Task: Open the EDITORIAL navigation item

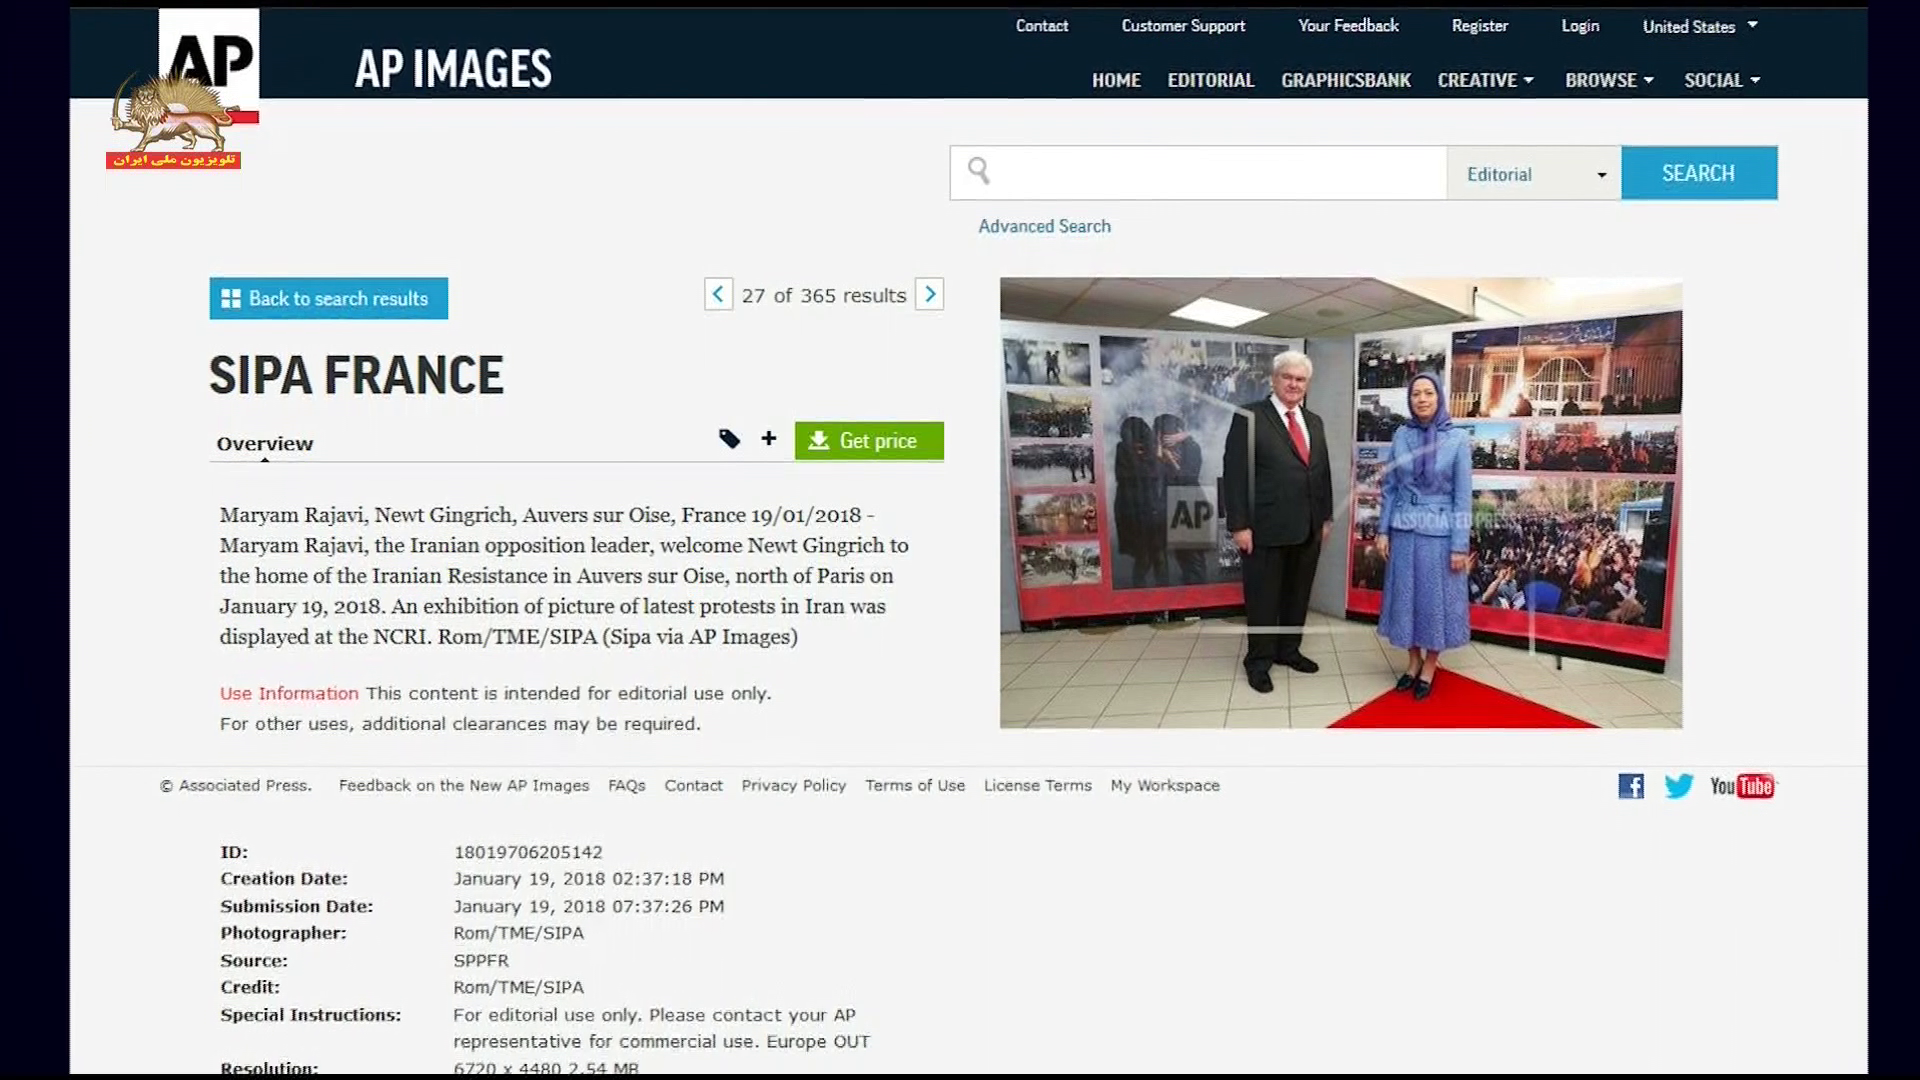Action: tap(1210, 80)
